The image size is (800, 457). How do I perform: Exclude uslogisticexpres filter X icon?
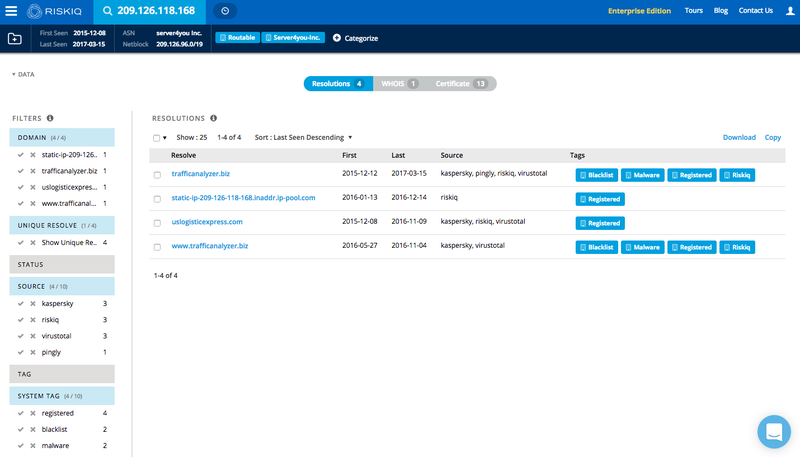click(x=33, y=187)
